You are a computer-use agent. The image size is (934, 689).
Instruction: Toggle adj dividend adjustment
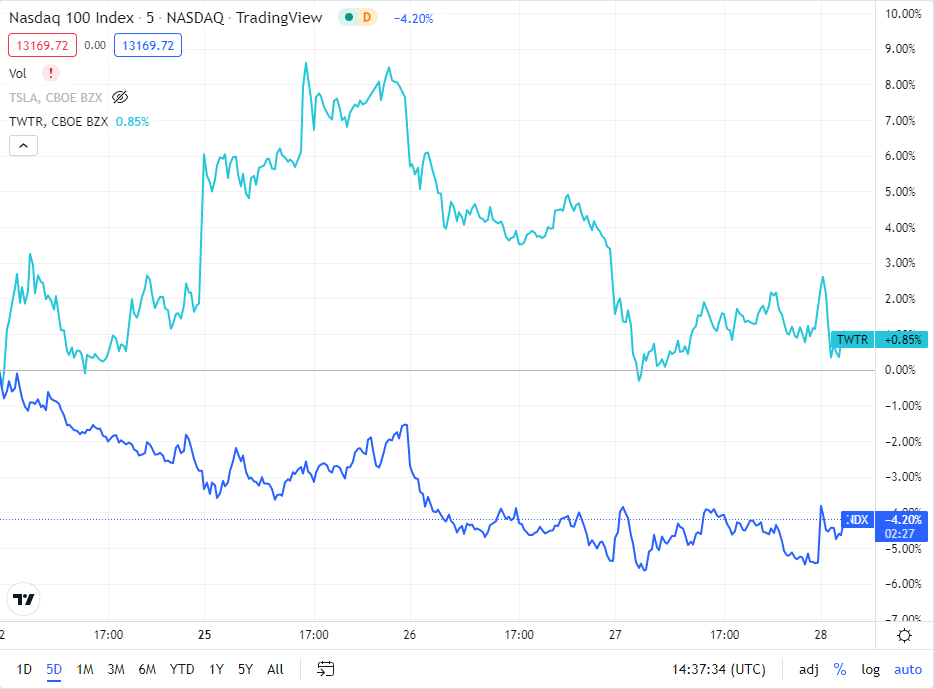pos(808,669)
